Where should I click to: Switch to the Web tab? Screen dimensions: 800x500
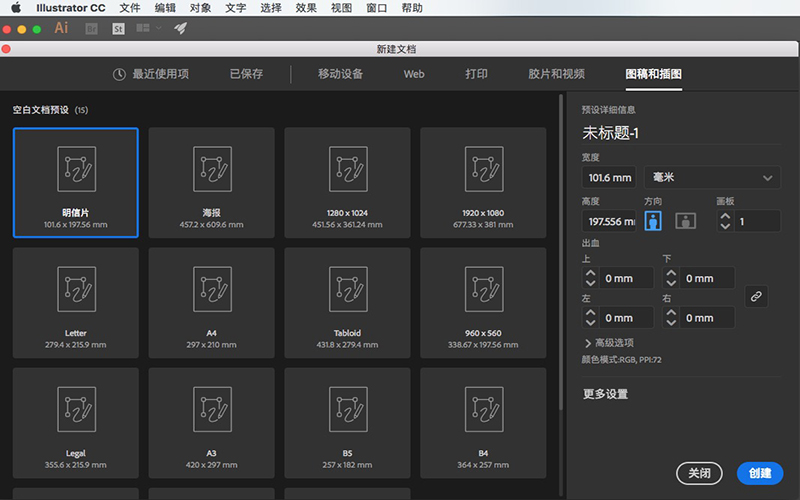coord(414,74)
